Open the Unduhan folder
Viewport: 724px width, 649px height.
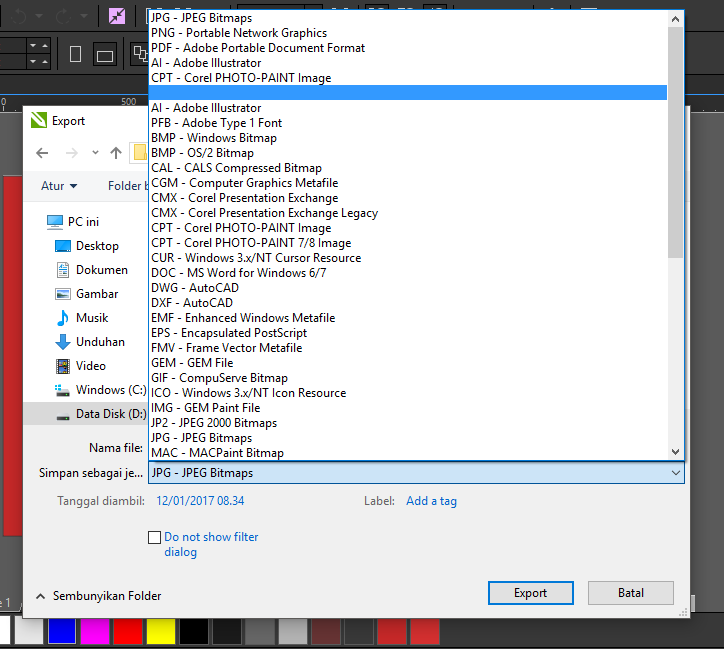tap(90, 342)
